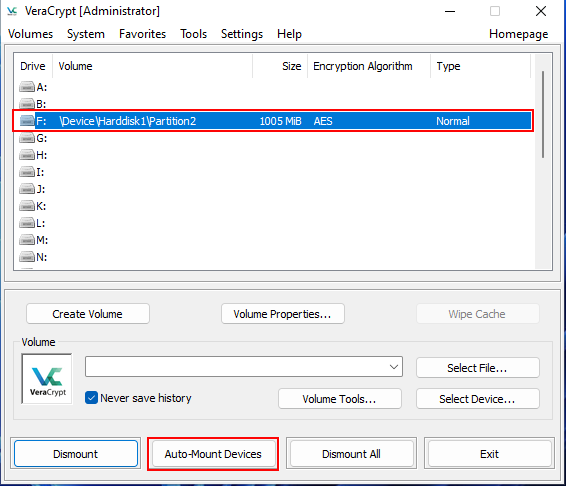Image resolution: width=566 pixels, height=486 pixels.
Task: Click the G: drive icon
Action: pyautogui.click(x=27, y=138)
